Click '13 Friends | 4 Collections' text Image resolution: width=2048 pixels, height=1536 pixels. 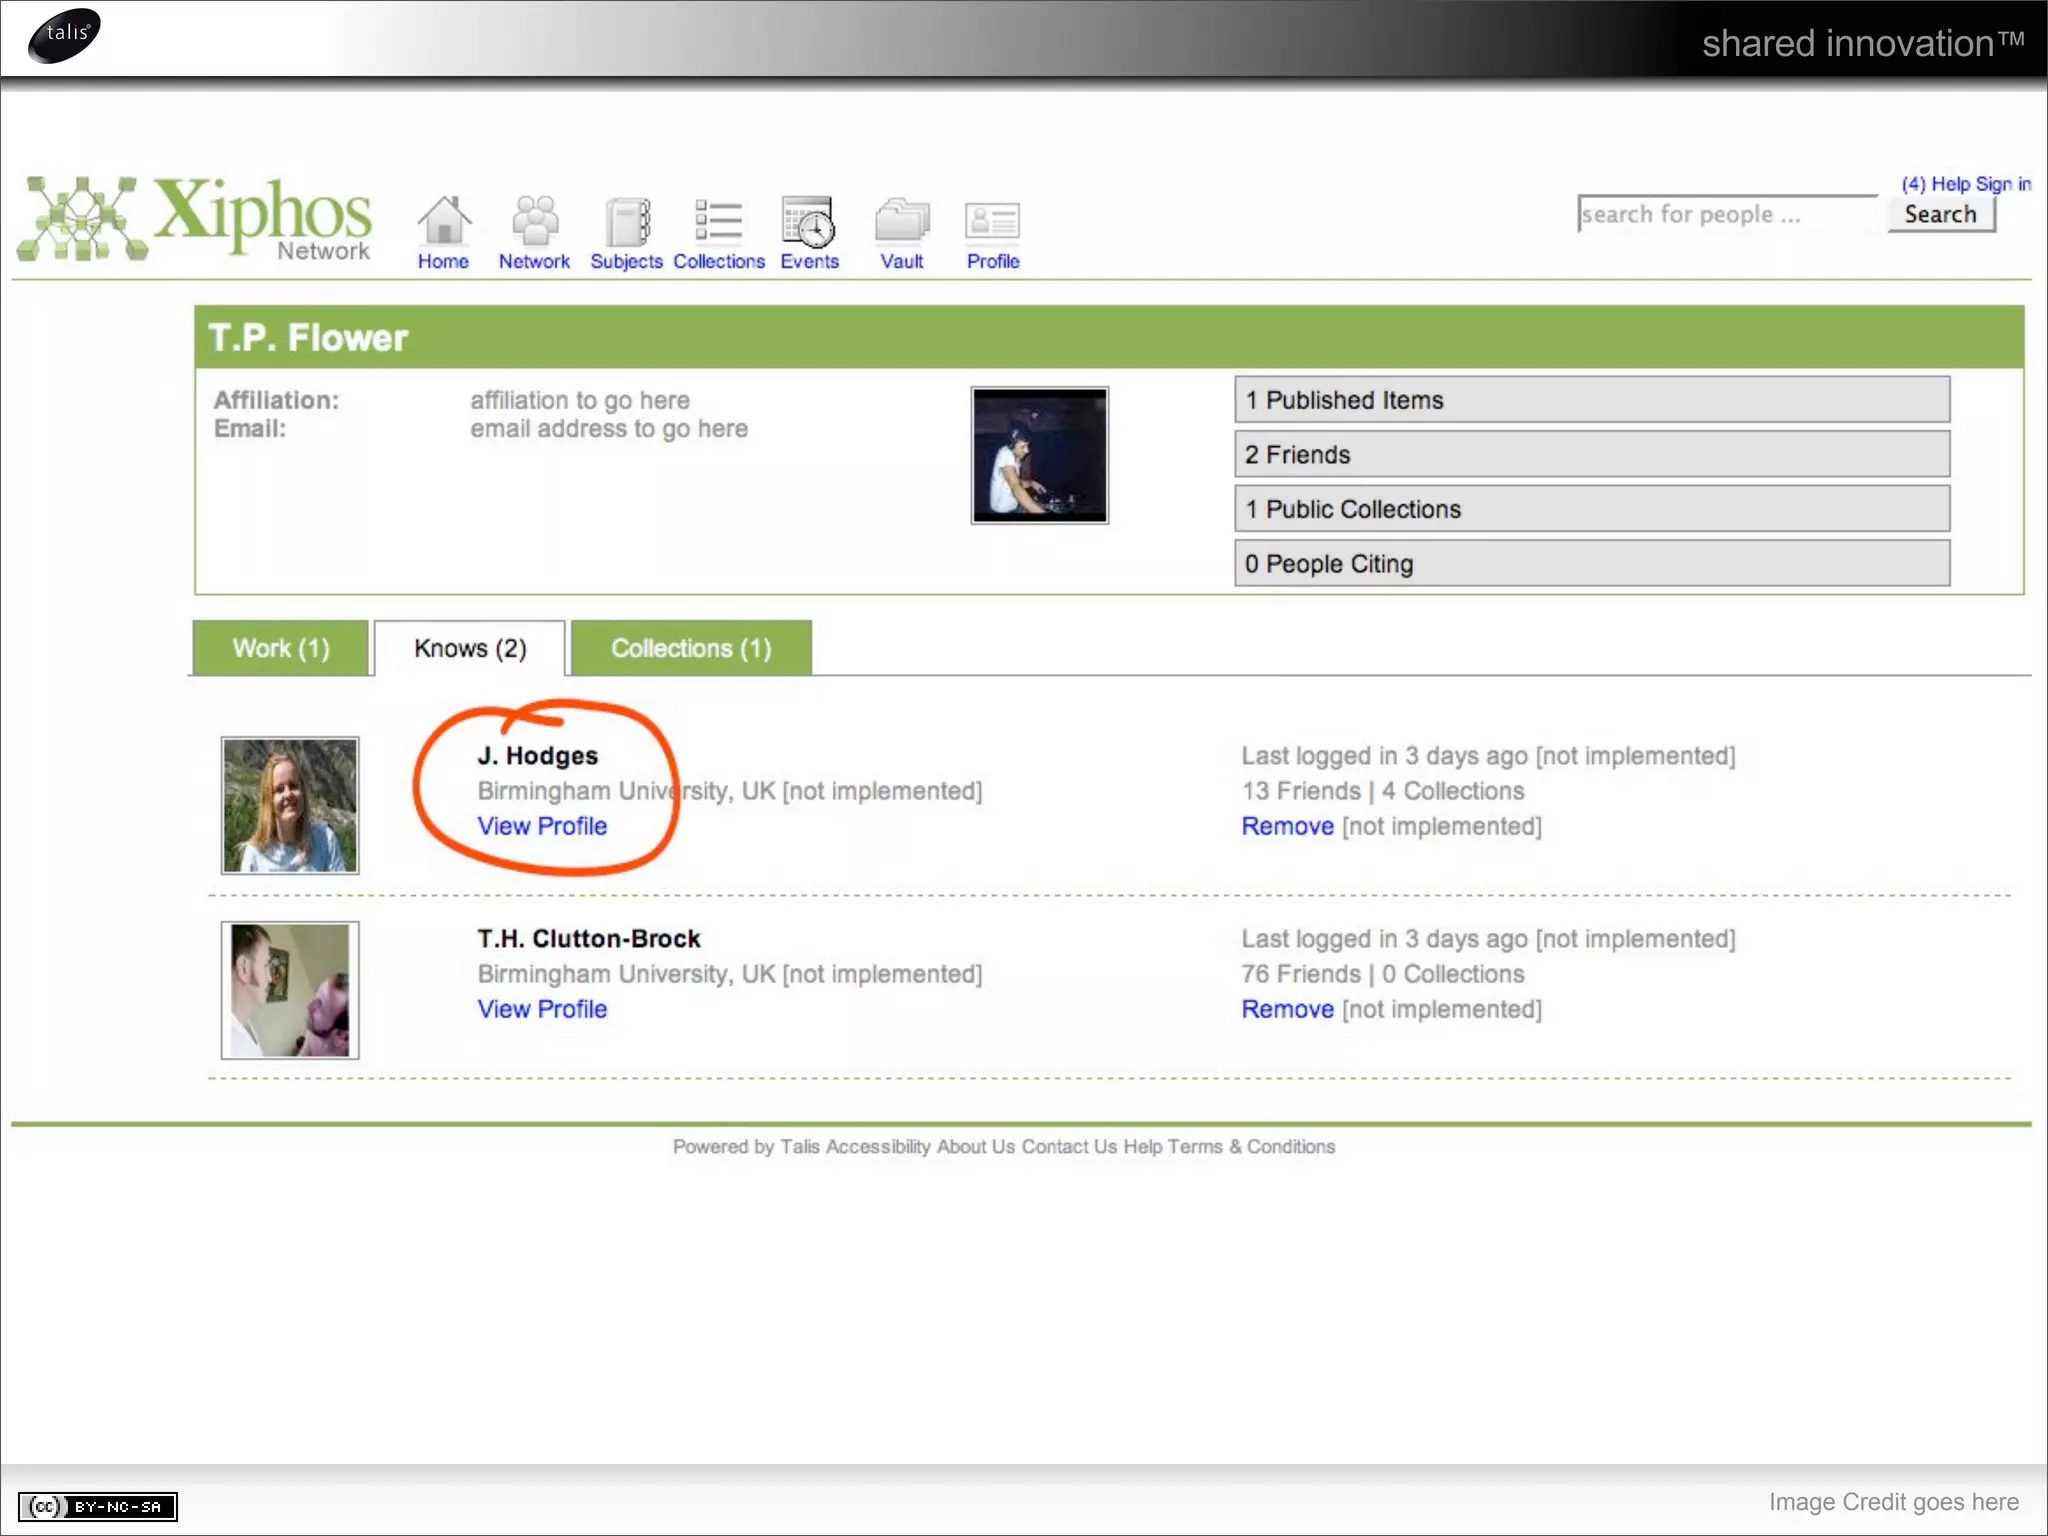click(1383, 791)
